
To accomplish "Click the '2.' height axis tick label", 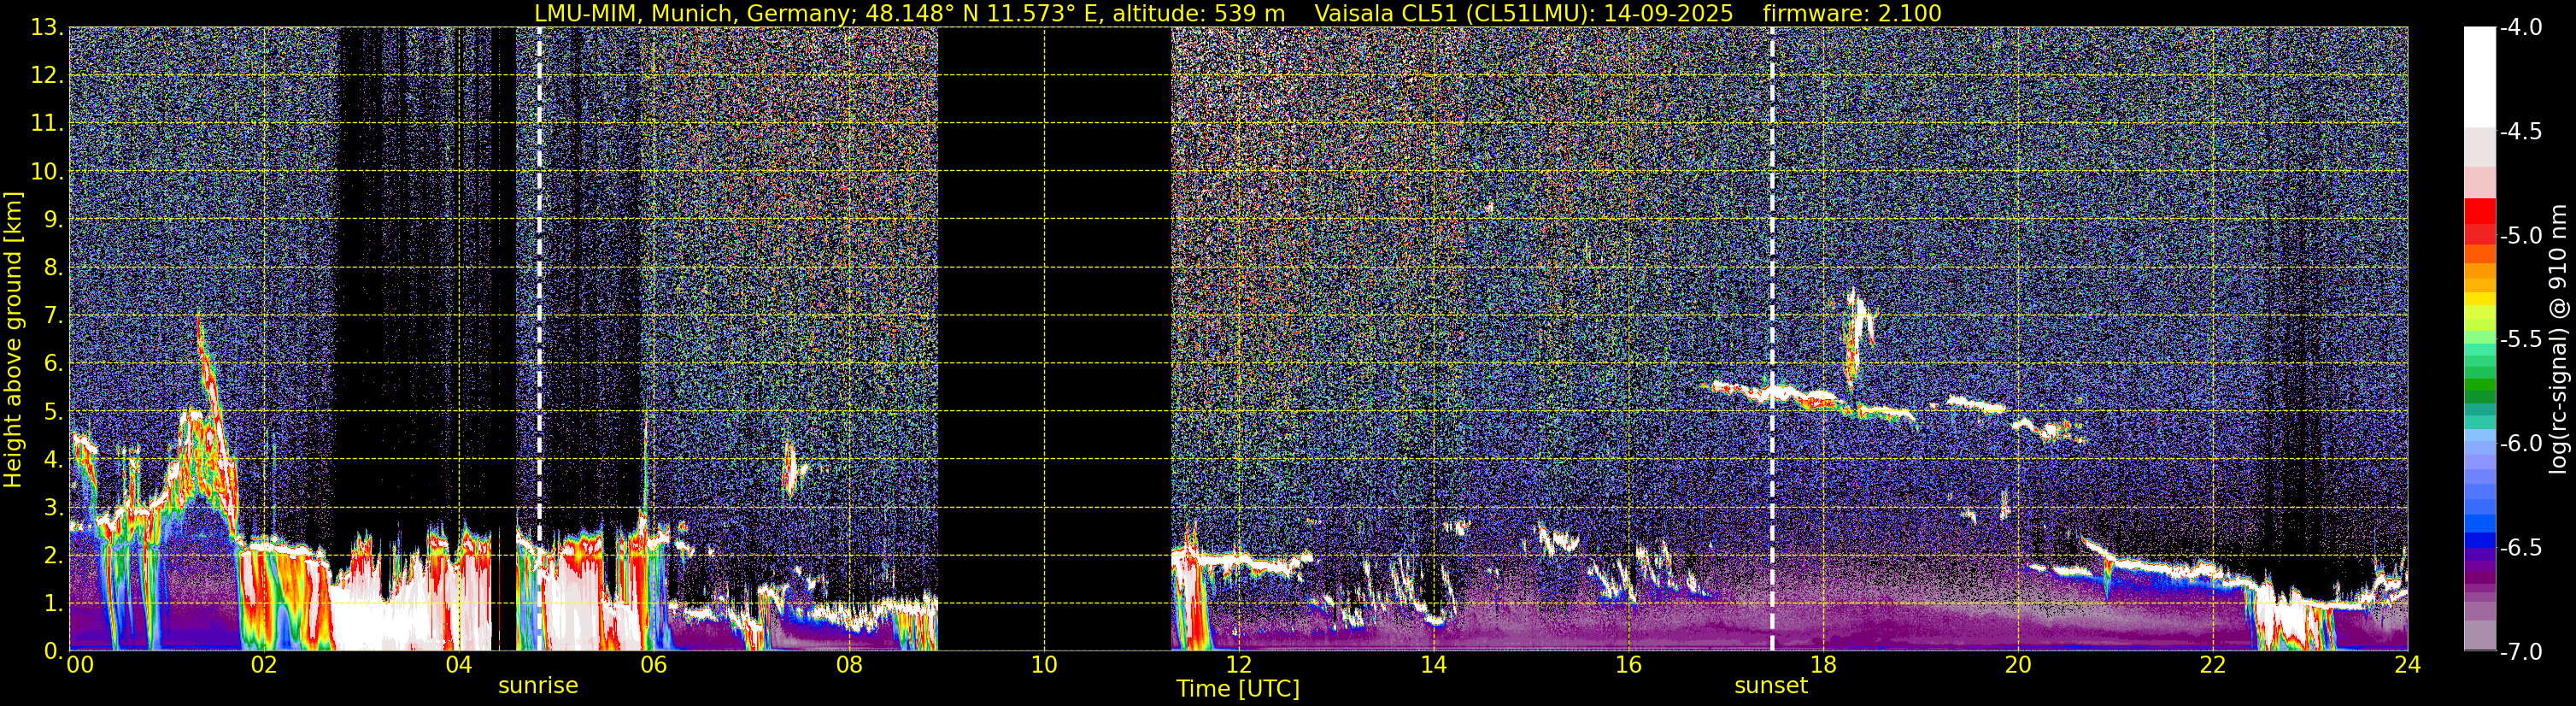I will click(x=55, y=555).
